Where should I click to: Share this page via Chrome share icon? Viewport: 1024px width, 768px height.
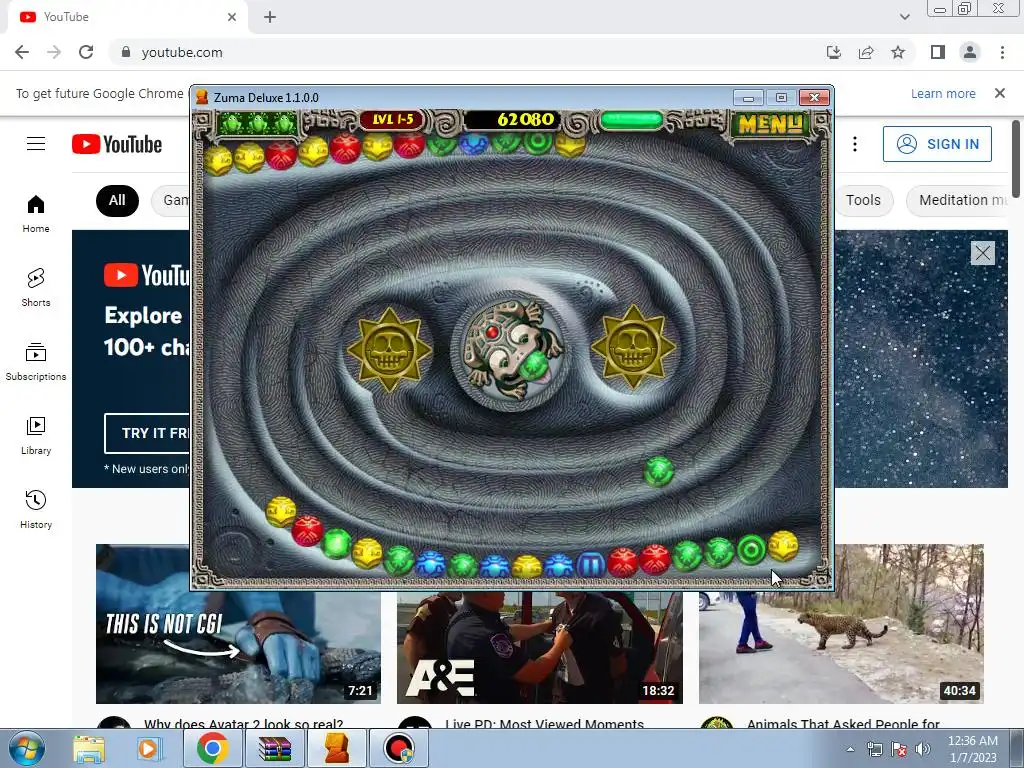click(x=866, y=52)
